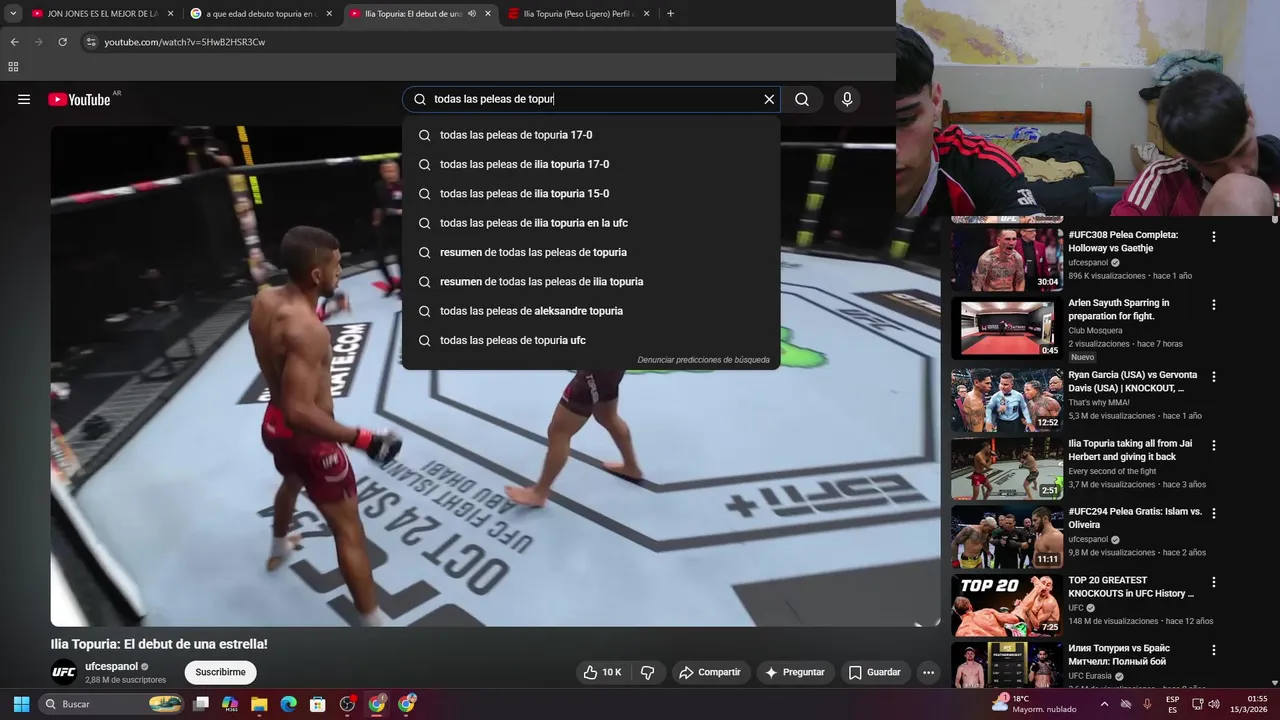This screenshot has width=1280, height=720.
Task: Close the Ilia Topuria Perfil tab
Action: [x=646, y=14]
